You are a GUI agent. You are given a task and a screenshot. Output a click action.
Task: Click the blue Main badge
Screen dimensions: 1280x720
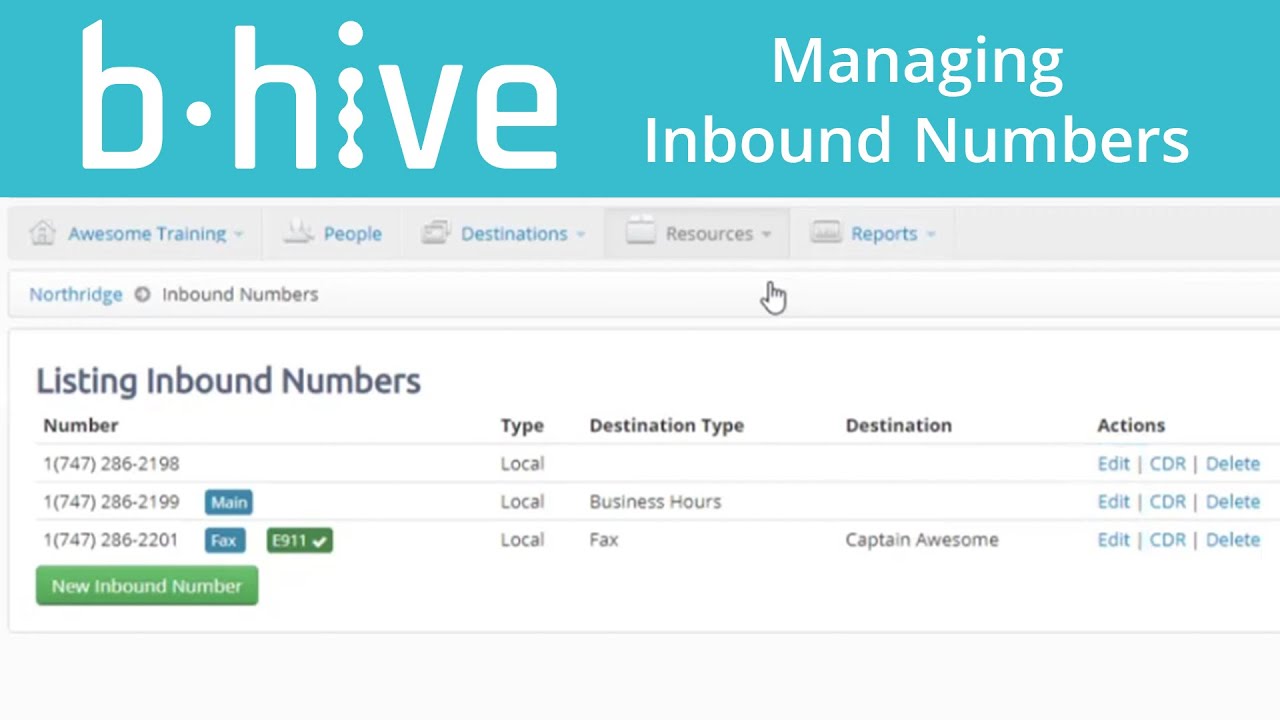pos(229,502)
